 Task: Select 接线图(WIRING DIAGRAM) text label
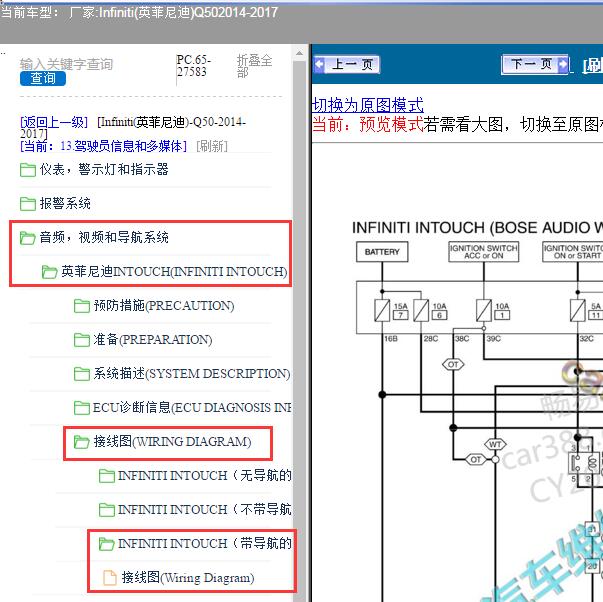click(172, 442)
